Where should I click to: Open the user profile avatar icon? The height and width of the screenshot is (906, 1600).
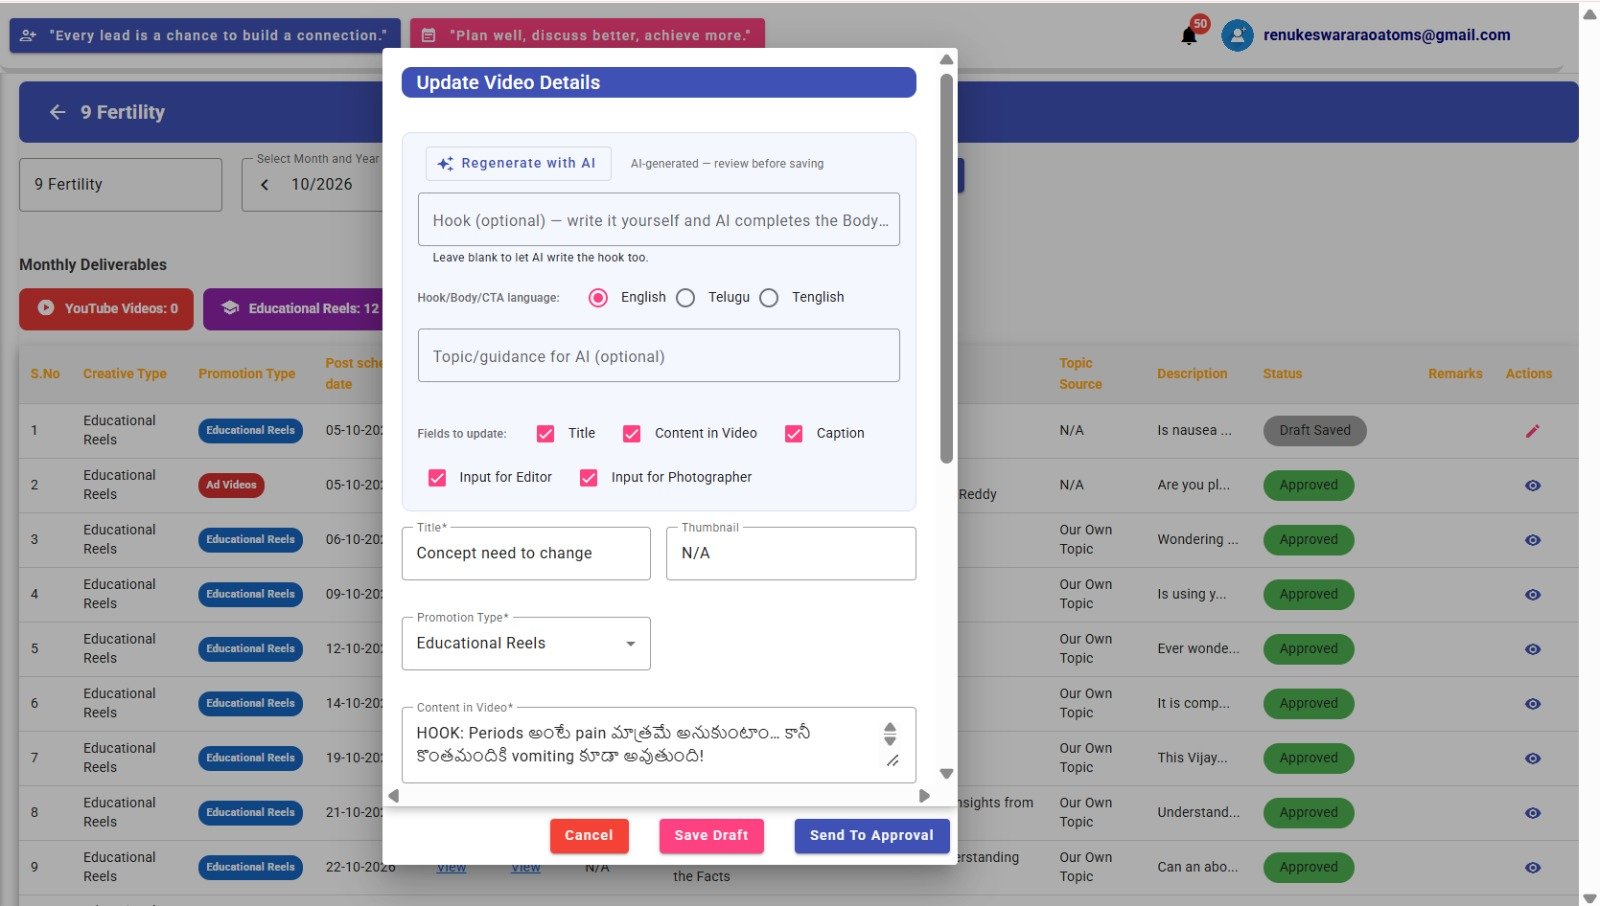pyautogui.click(x=1237, y=36)
